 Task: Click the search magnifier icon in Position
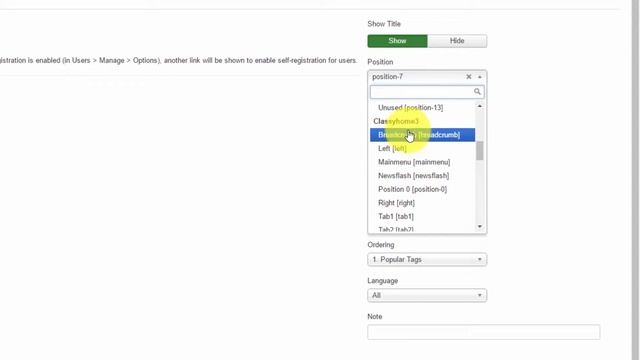(x=477, y=91)
